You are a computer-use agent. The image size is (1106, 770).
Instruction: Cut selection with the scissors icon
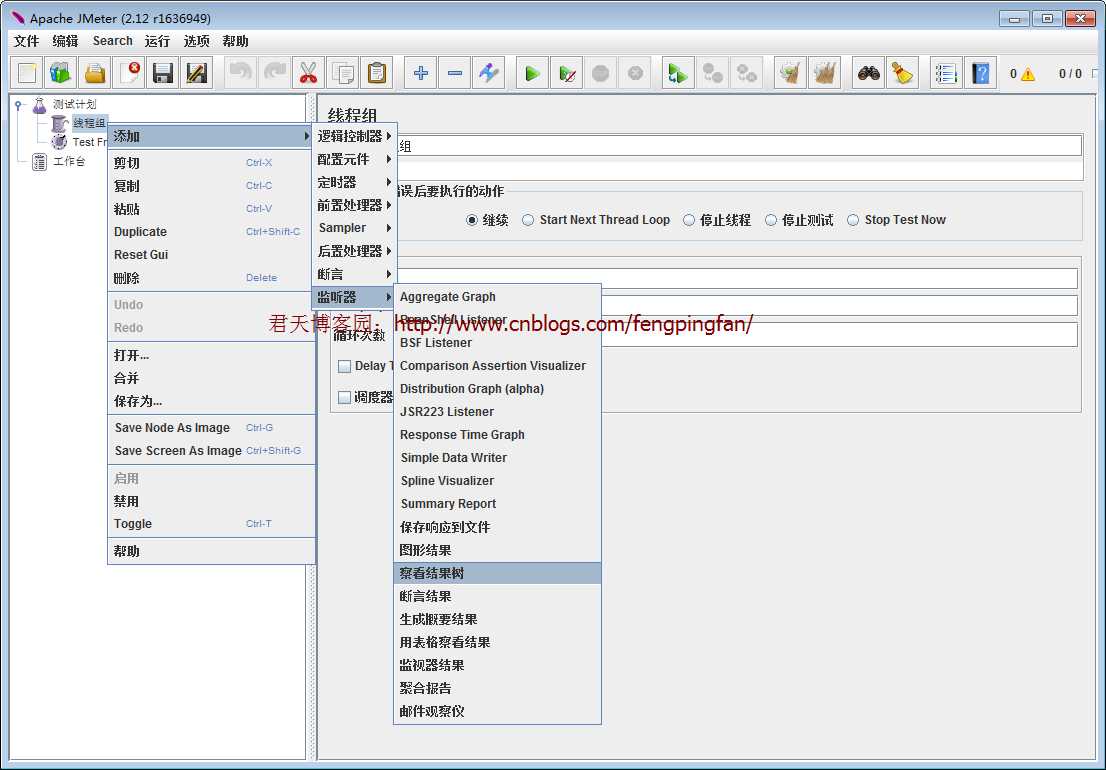tap(308, 73)
